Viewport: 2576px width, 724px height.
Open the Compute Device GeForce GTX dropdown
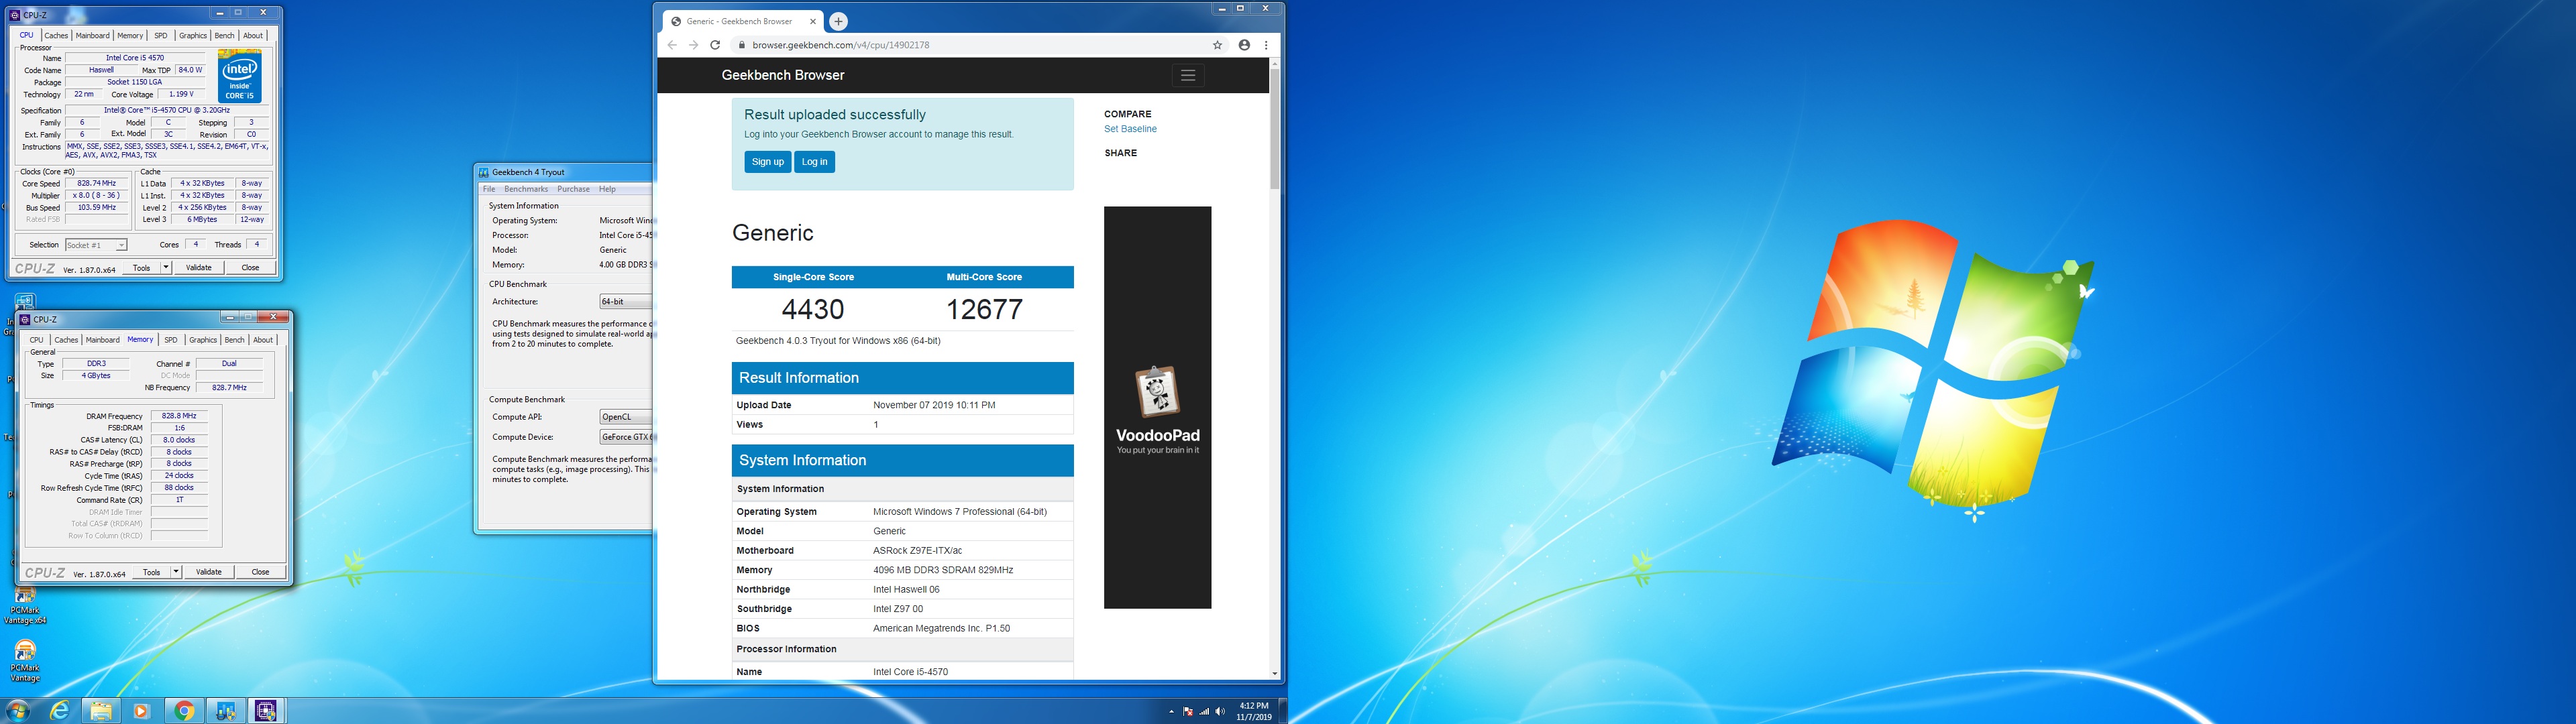click(626, 437)
